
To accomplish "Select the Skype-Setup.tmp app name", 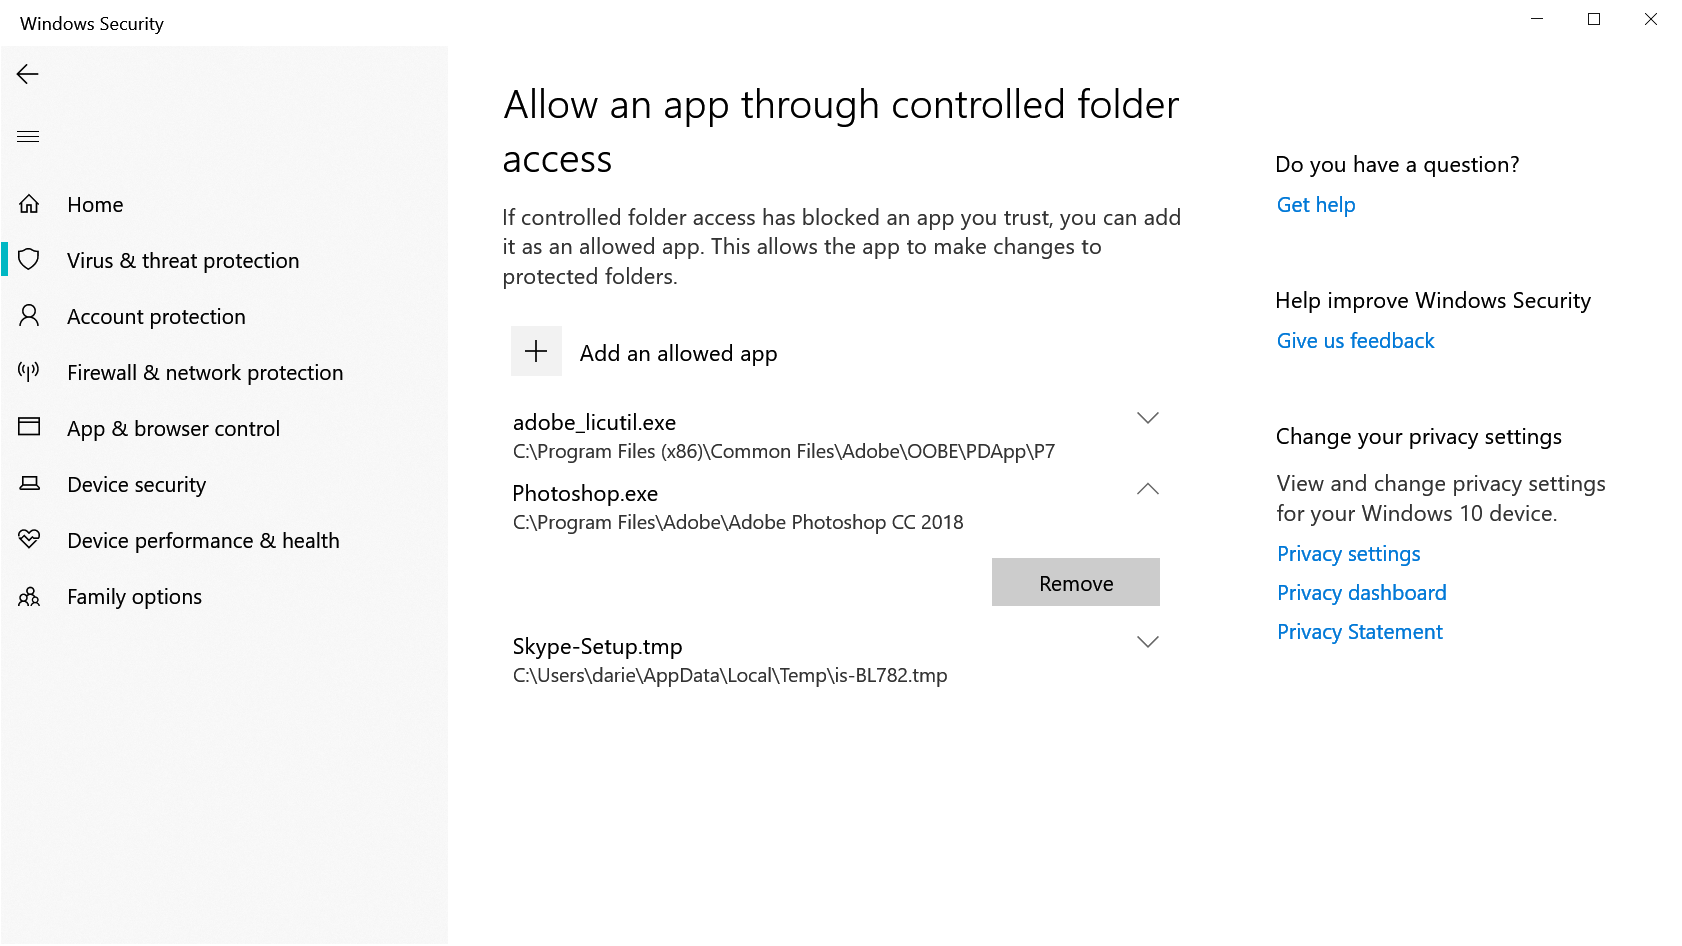I will pyautogui.click(x=597, y=647).
